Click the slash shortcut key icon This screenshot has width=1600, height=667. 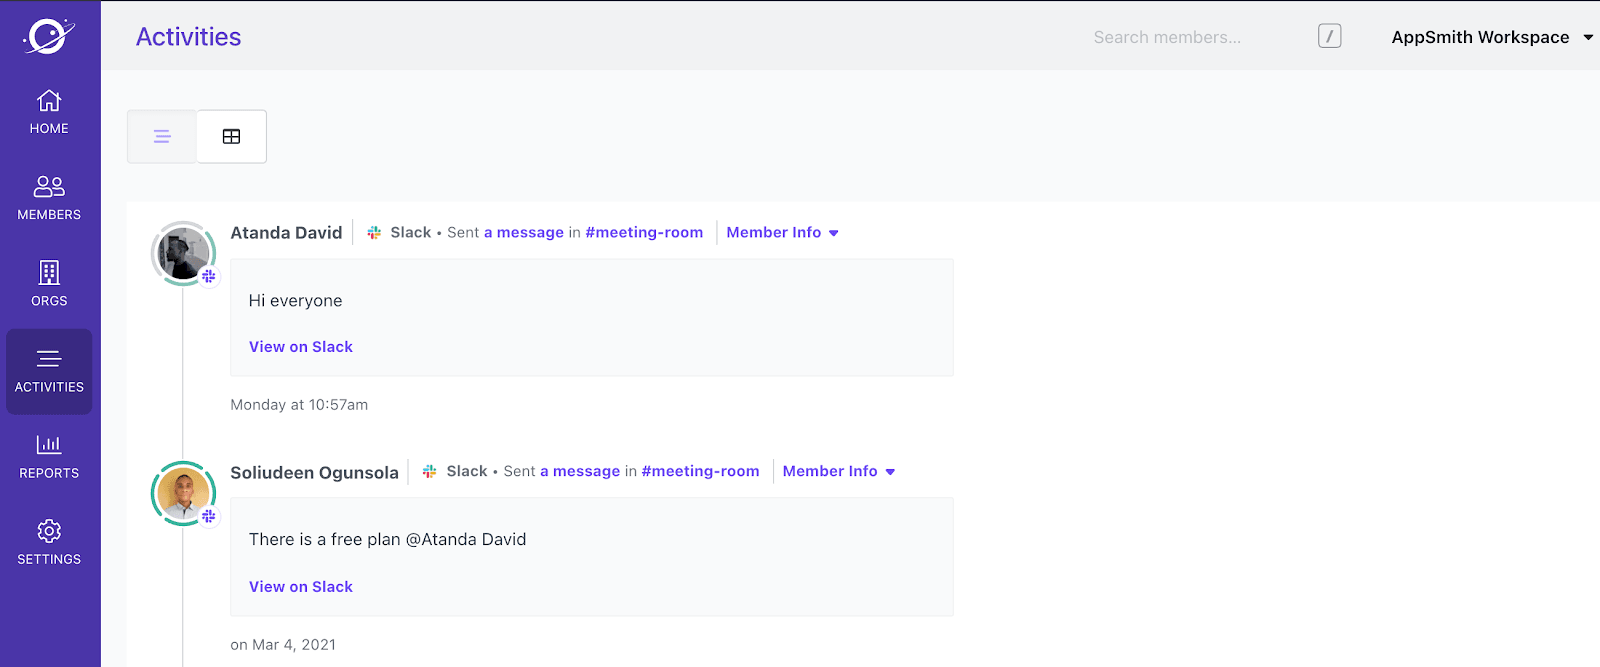coord(1329,37)
